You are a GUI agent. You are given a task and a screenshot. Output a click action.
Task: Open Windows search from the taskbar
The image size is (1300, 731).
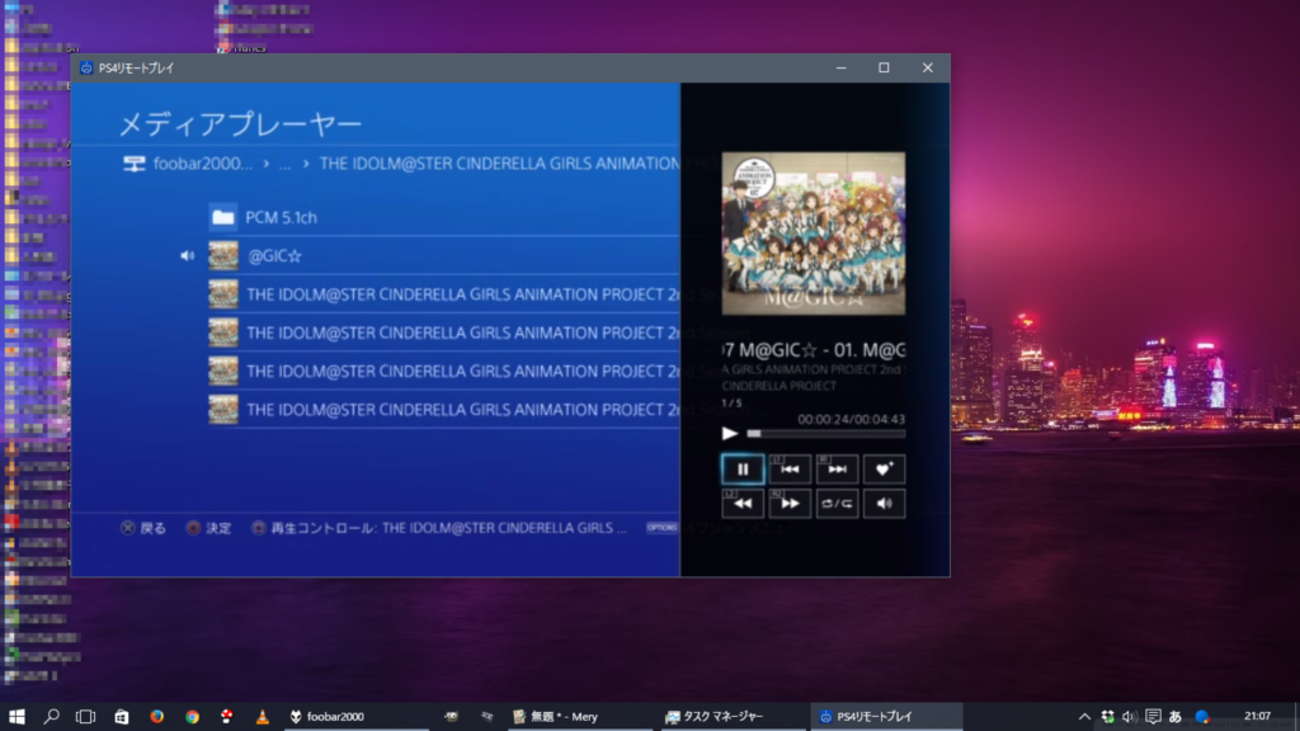click(x=51, y=716)
